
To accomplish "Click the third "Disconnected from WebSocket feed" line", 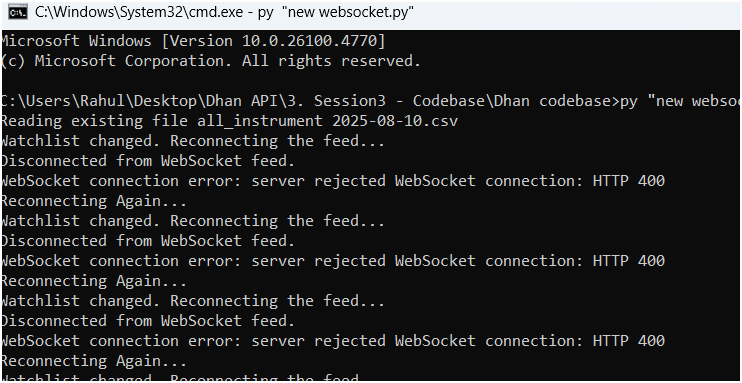I will (x=147, y=321).
